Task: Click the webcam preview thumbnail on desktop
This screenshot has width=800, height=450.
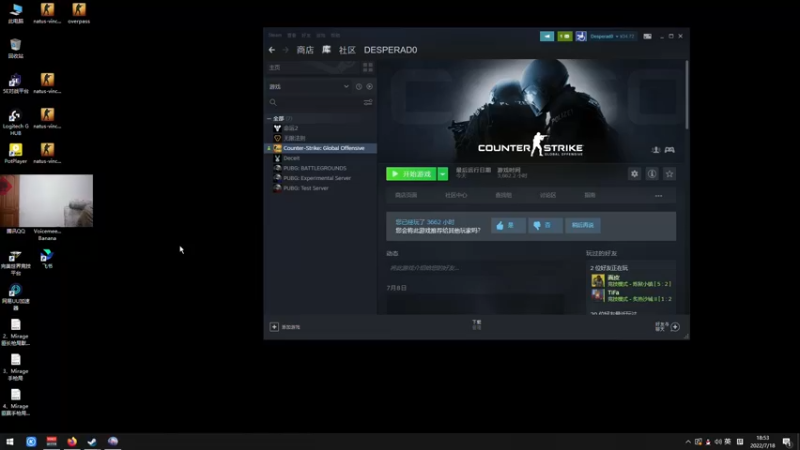Action: (x=46, y=201)
